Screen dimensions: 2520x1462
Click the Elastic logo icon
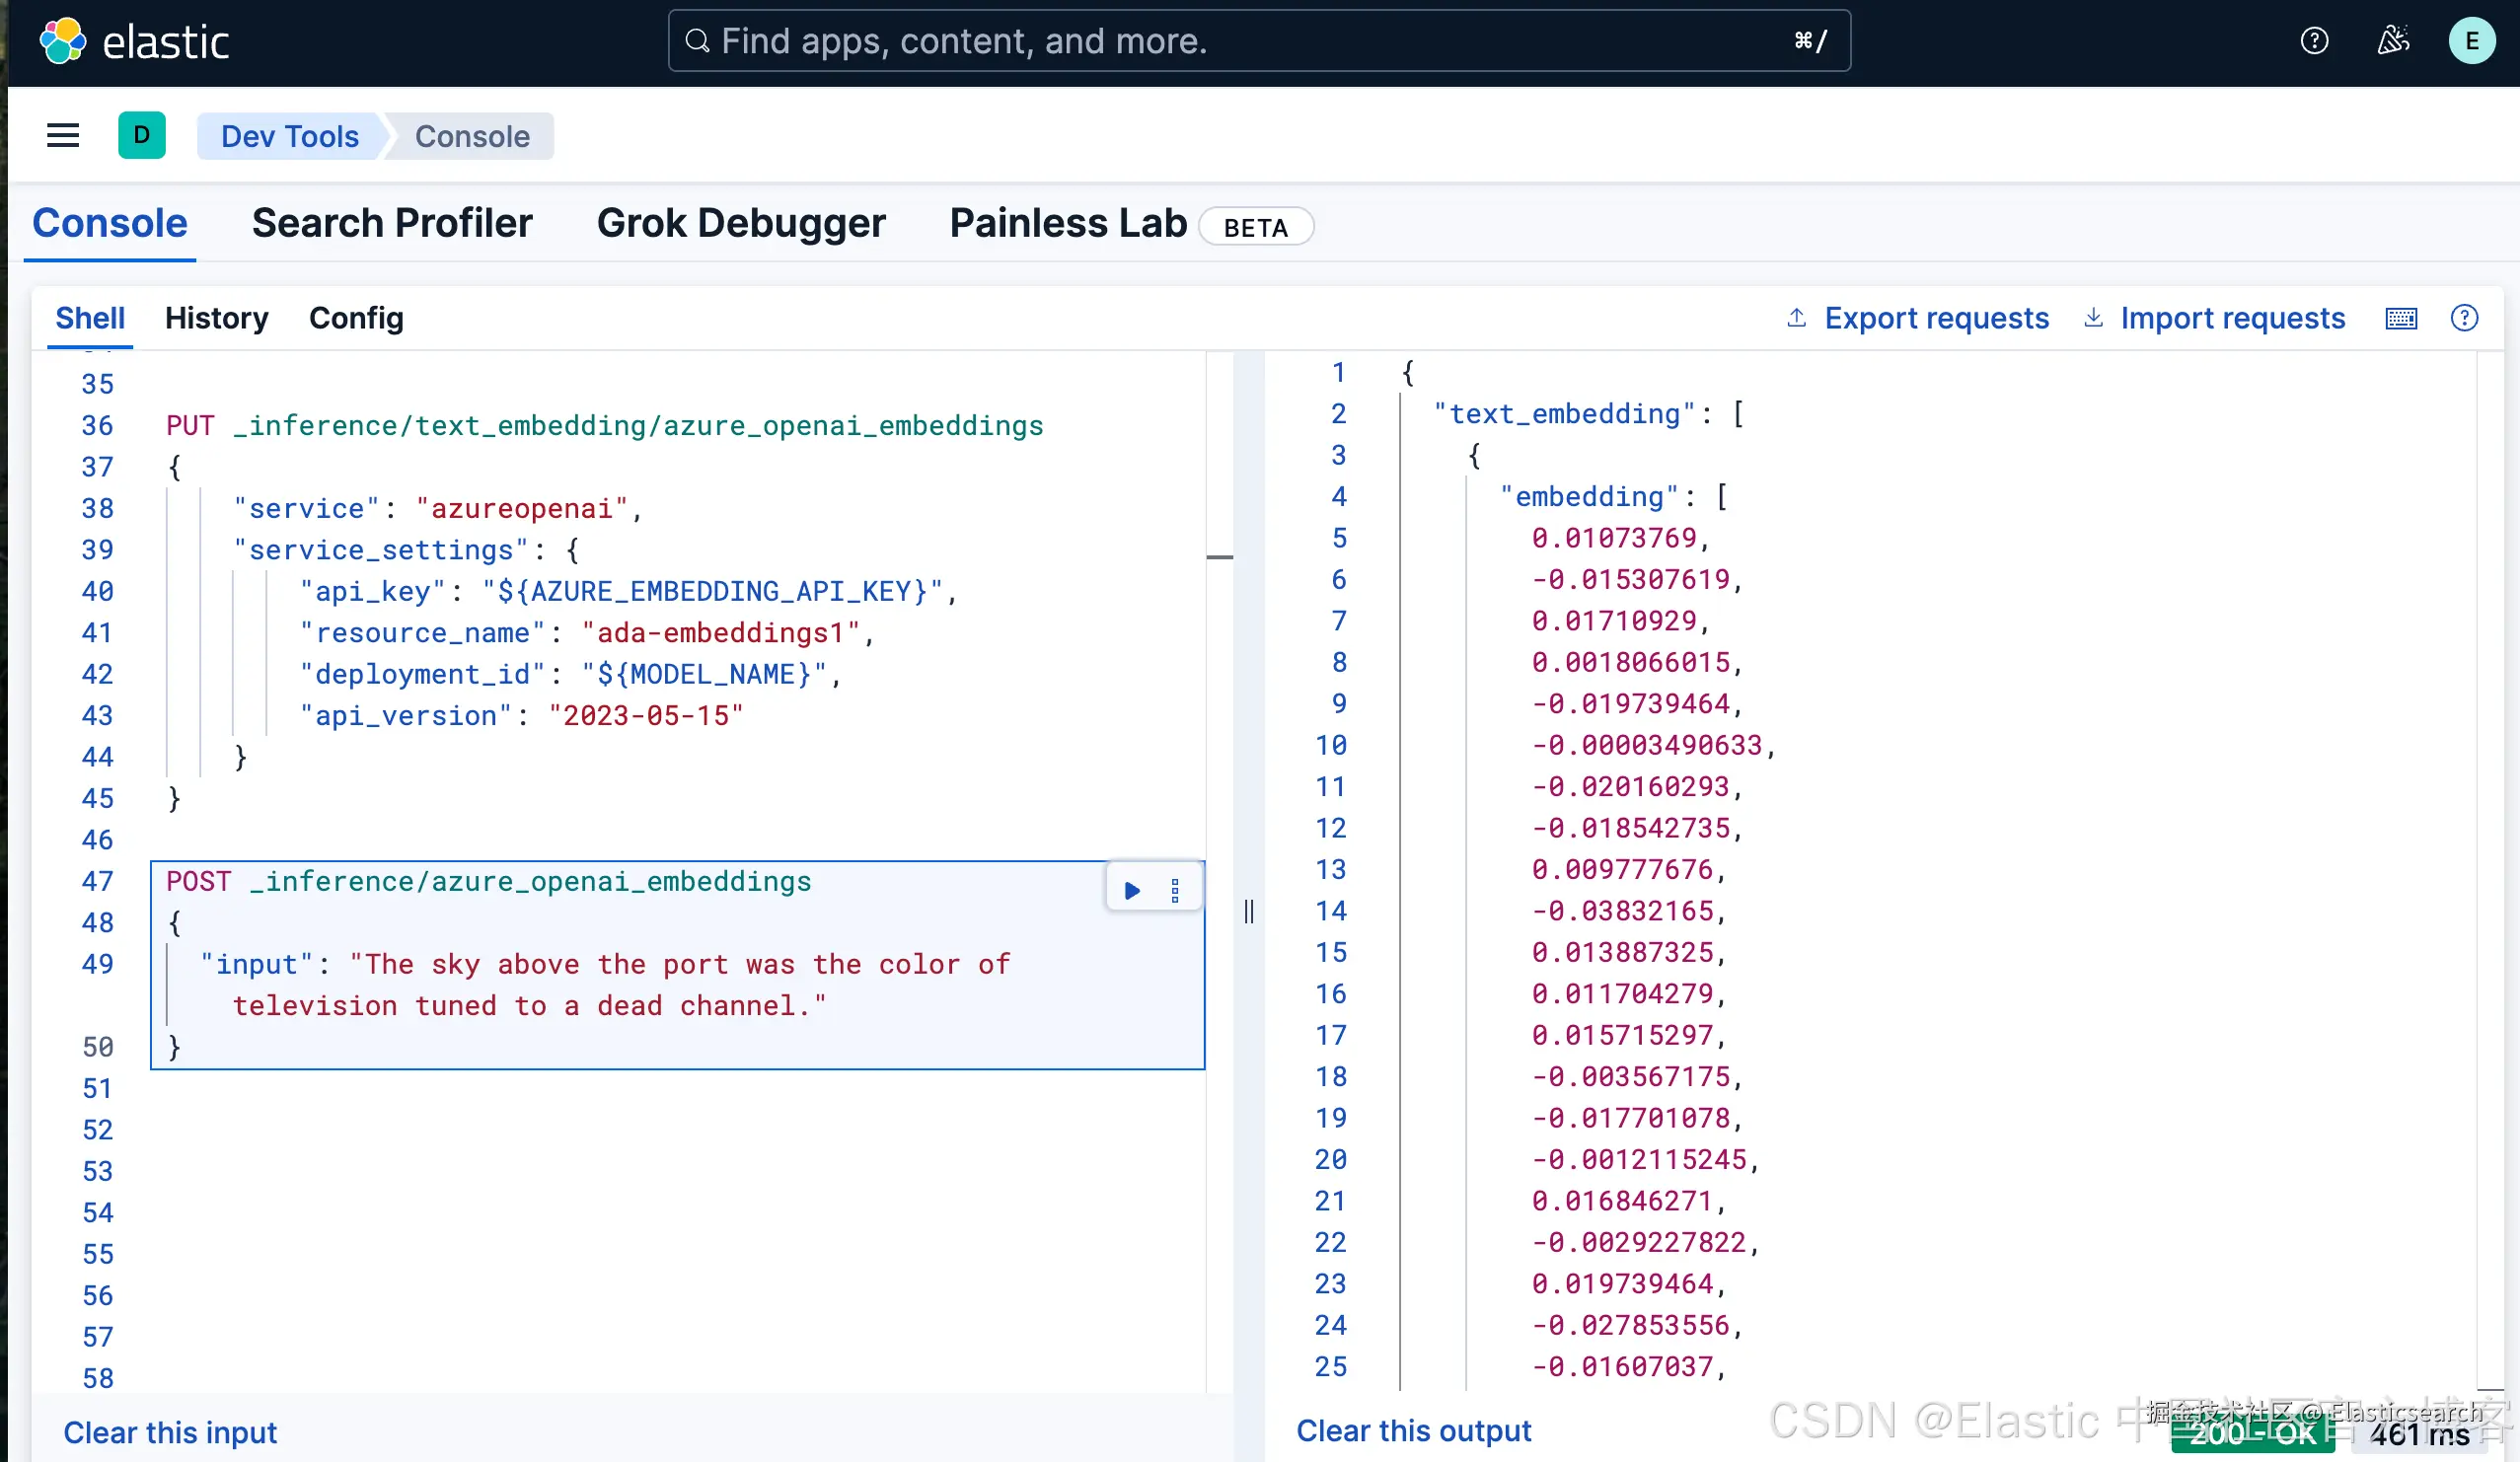tap(62, 41)
